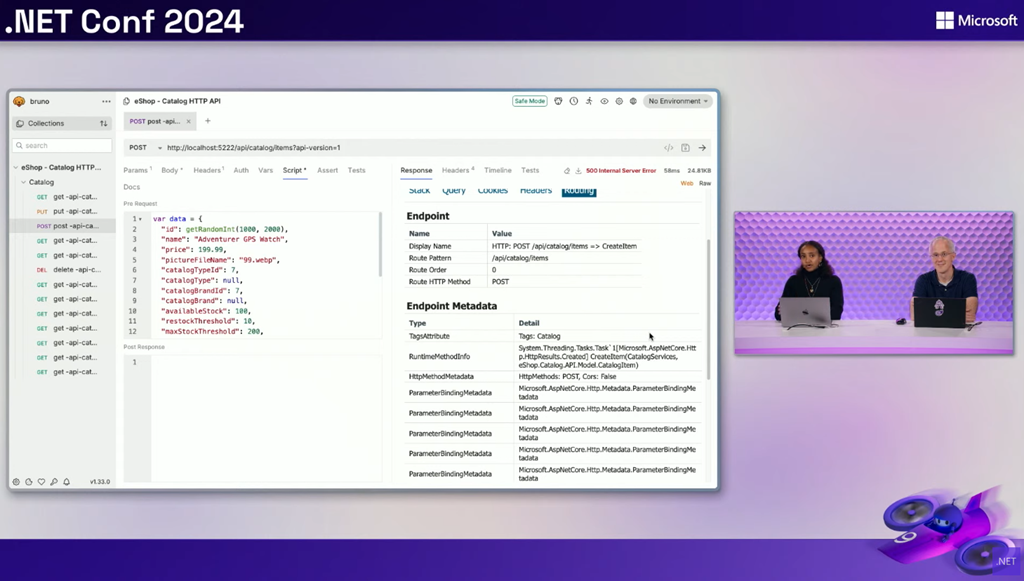Open the Assert request tab

327,170
